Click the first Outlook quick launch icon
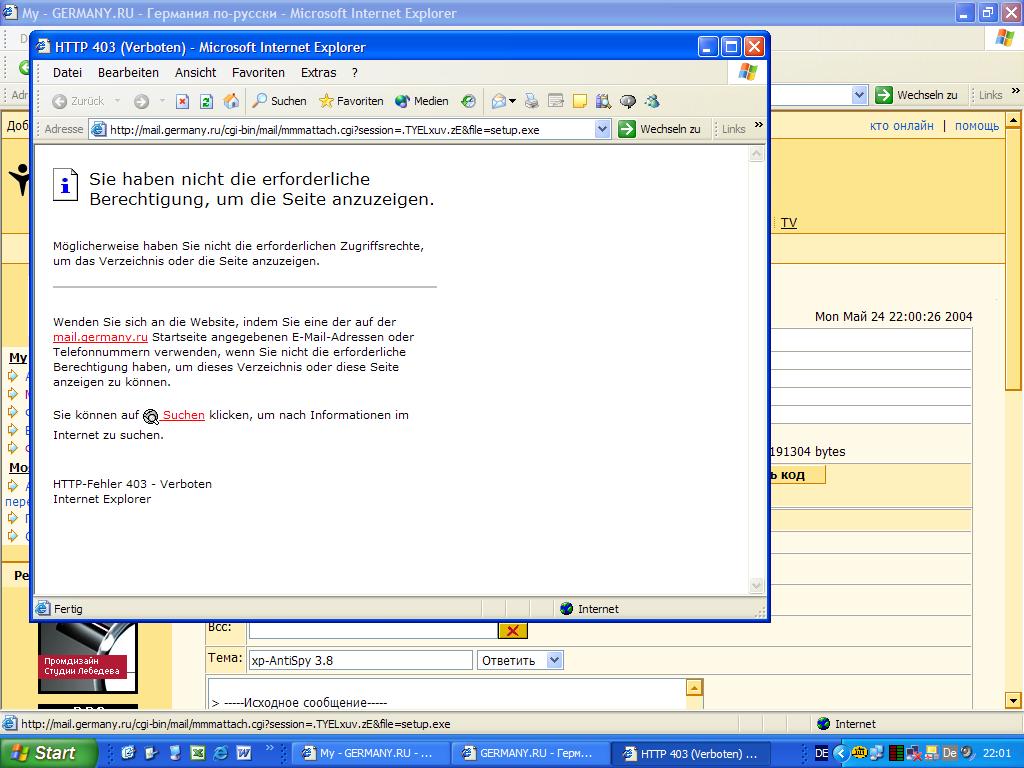This screenshot has width=1024, height=768. 128,753
